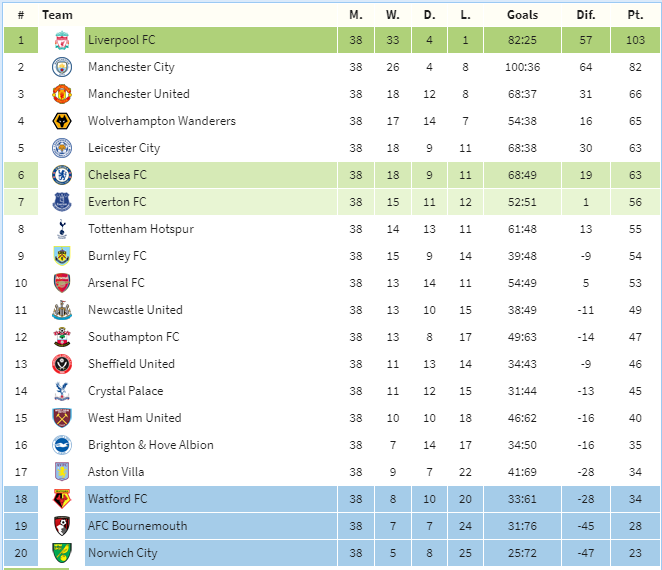
Task: Click the Watford FC crest icon
Action: click(x=62, y=499)
